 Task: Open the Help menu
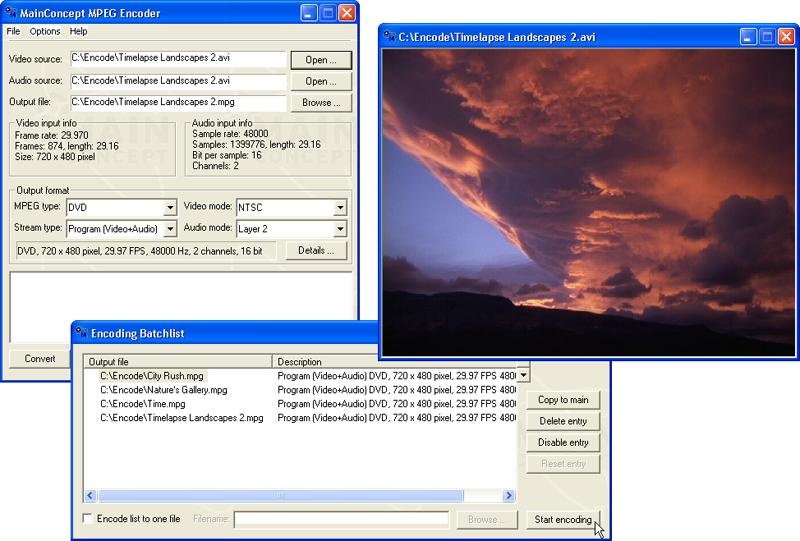(79, 32)
